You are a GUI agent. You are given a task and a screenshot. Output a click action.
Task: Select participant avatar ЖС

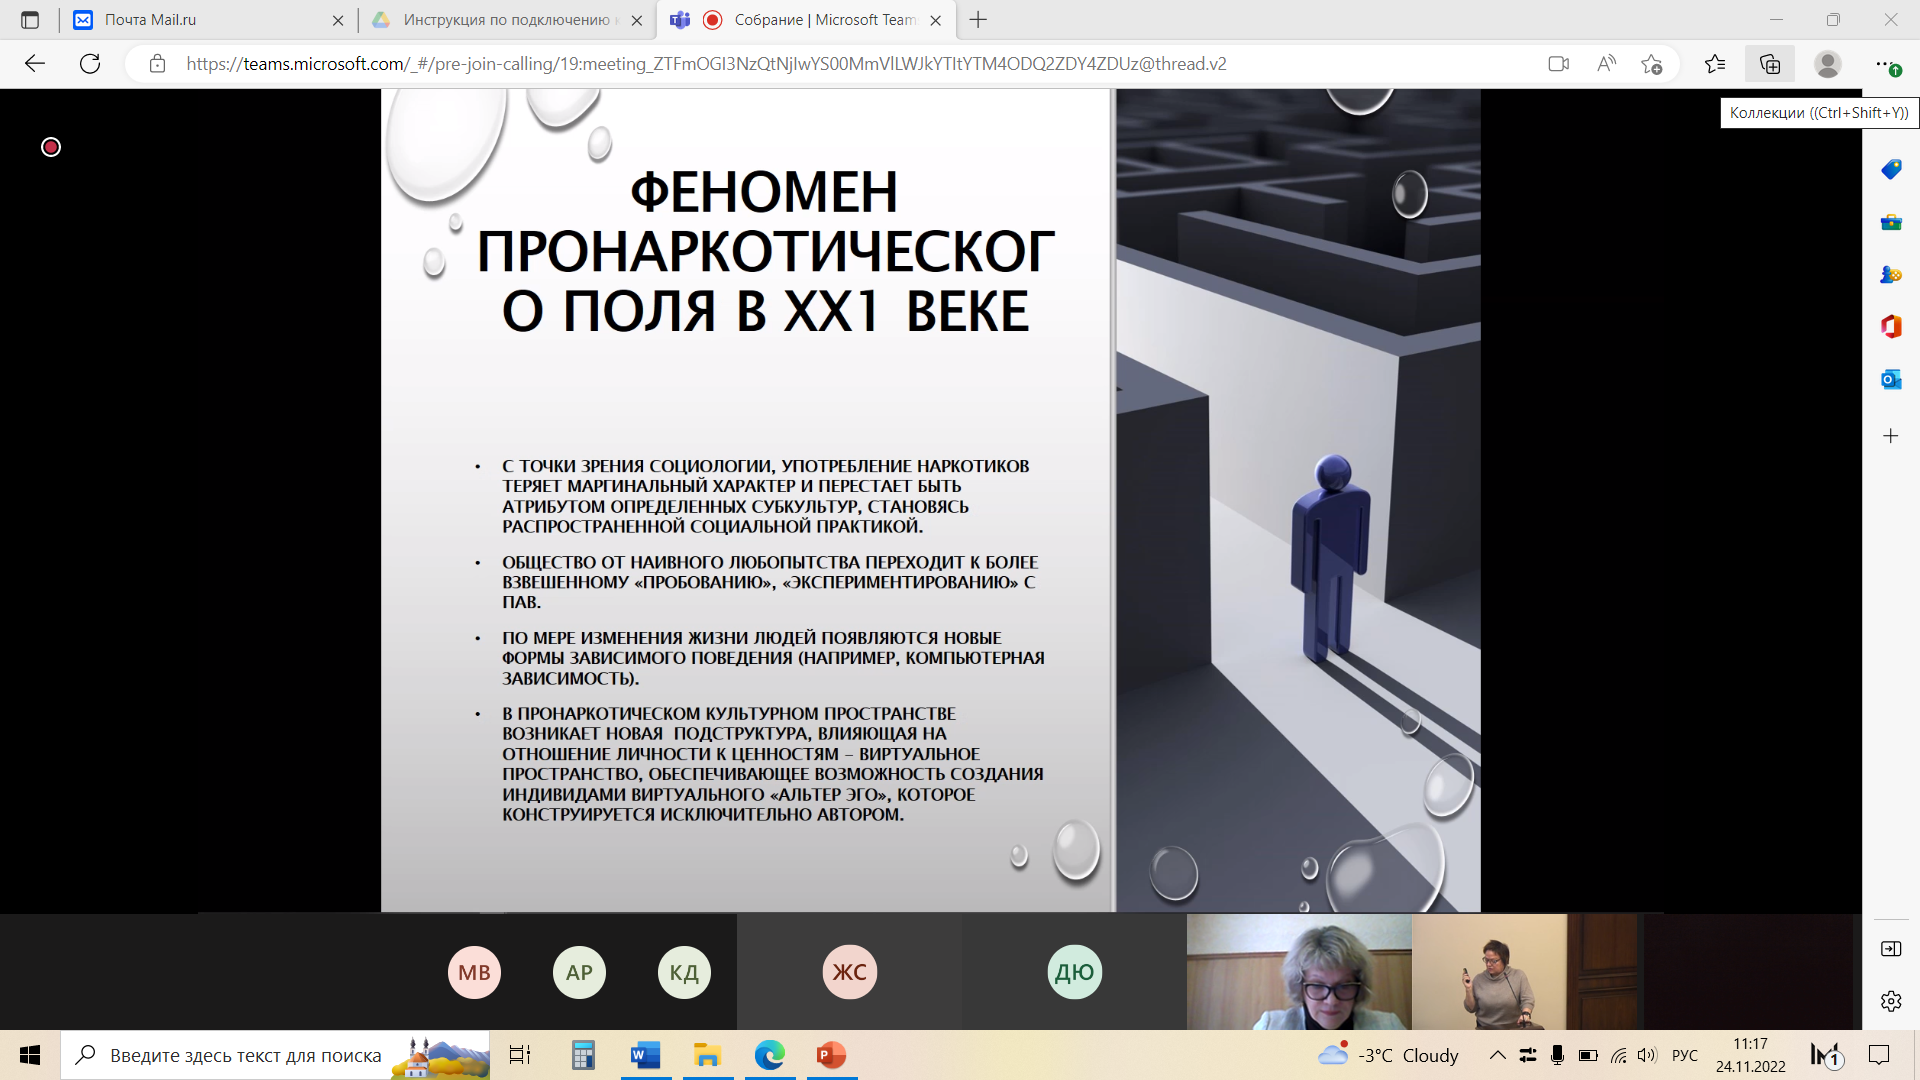click(x=850, y=972)
